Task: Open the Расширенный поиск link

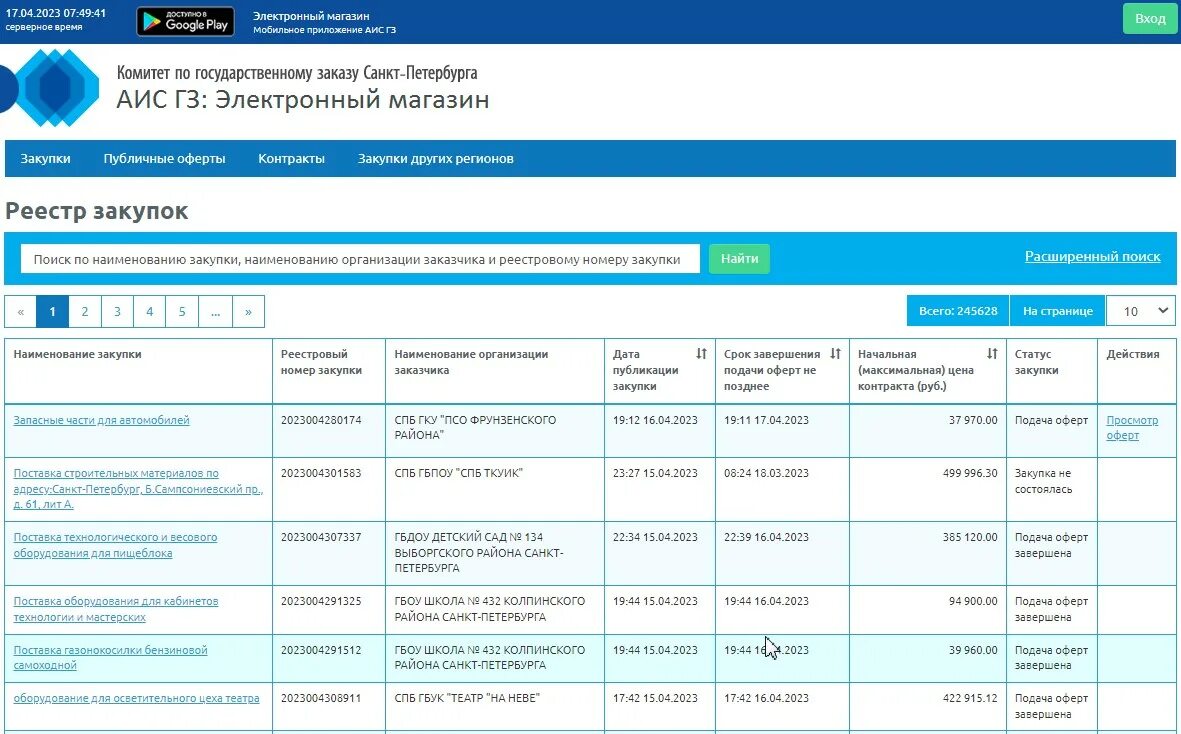Action: 1092,257
